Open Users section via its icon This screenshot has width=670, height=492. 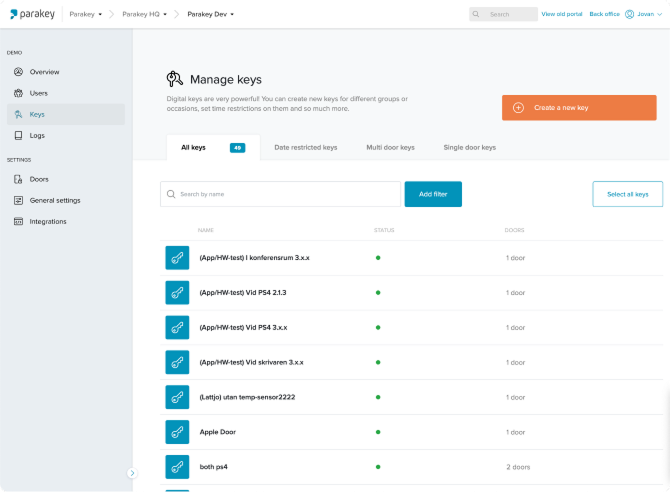point(18,93)
